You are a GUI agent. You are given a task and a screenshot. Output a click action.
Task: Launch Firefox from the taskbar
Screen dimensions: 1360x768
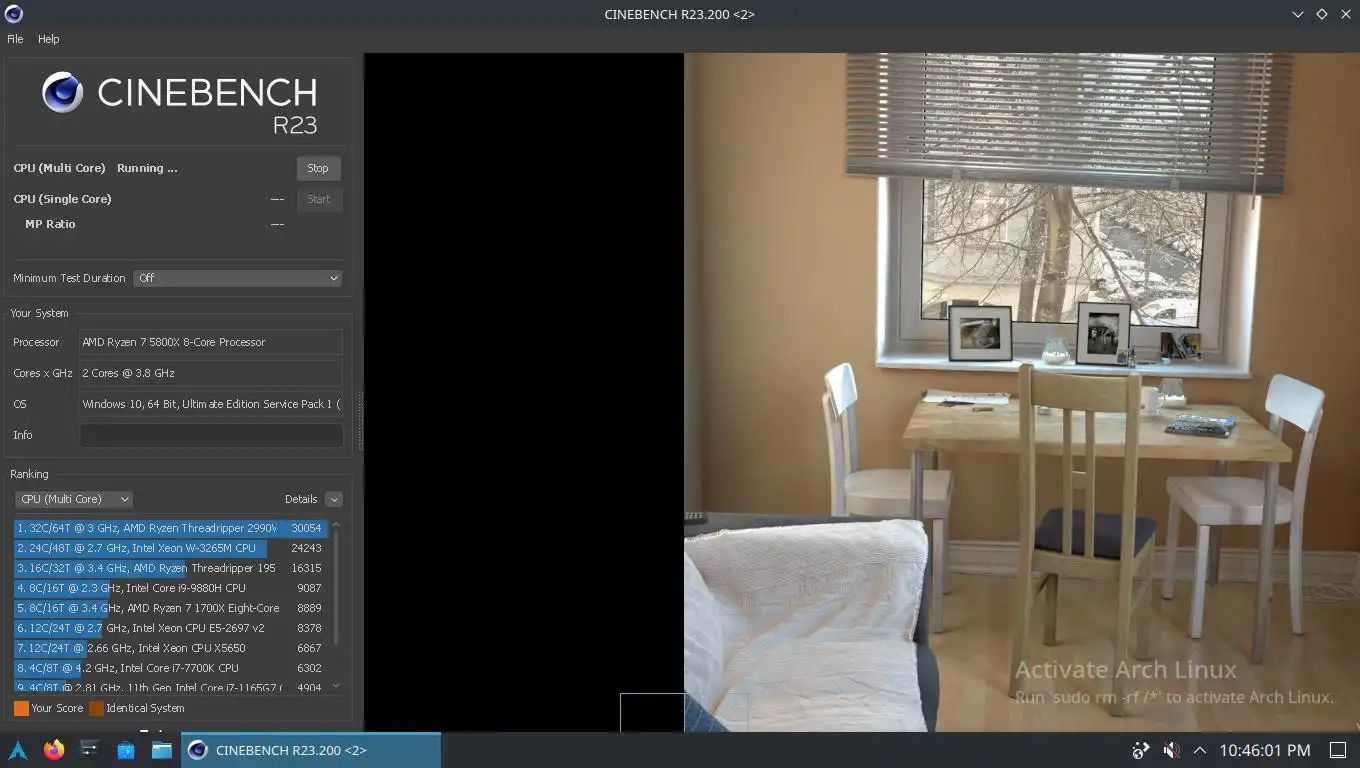(x=54, y=750)
